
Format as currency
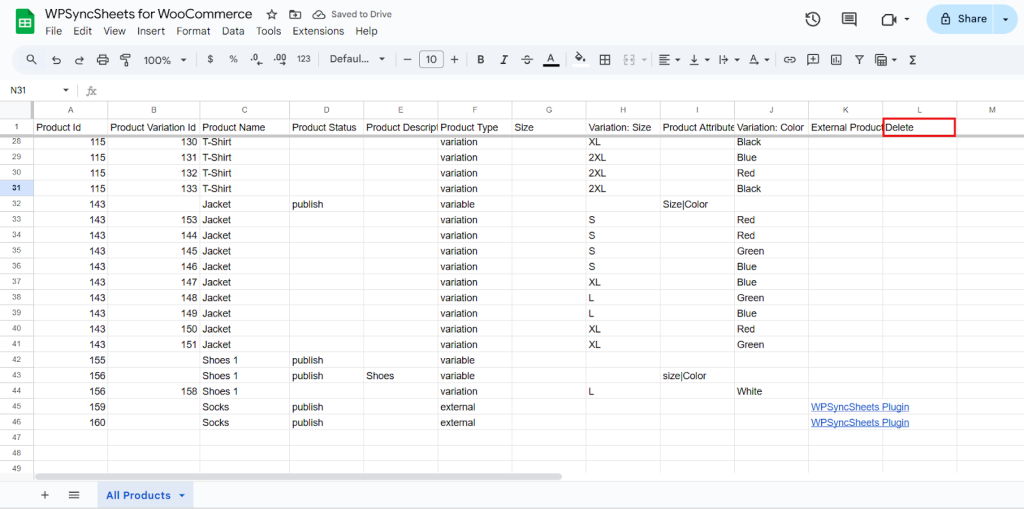tap(210, 59)
